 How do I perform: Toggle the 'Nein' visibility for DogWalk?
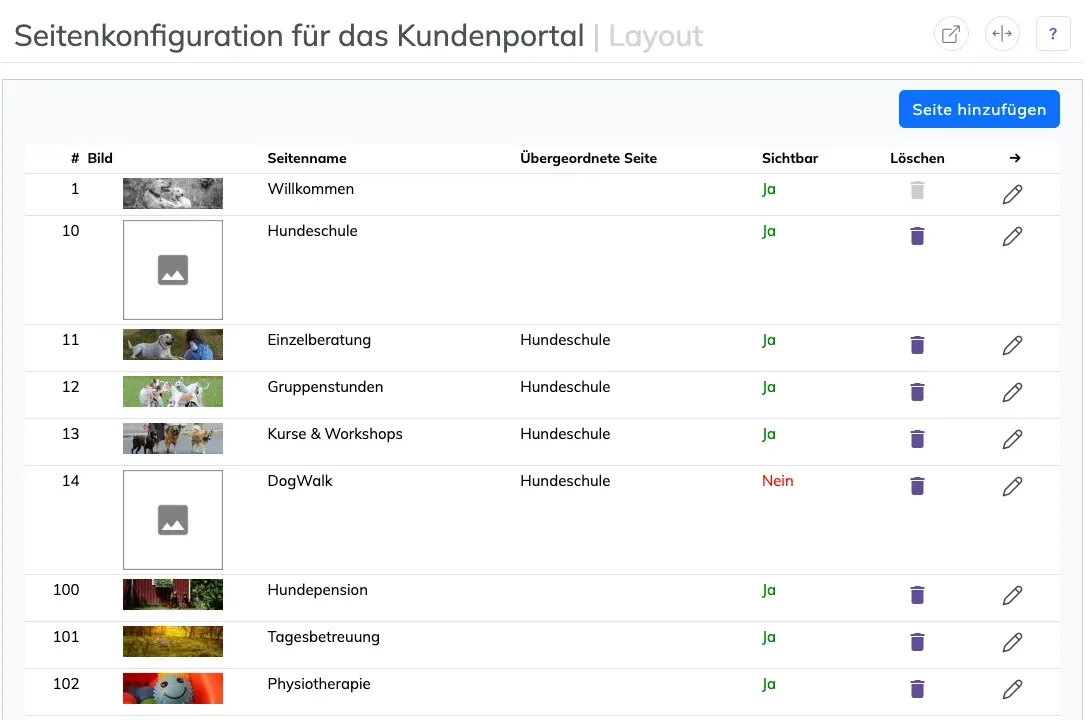point(777,481)
